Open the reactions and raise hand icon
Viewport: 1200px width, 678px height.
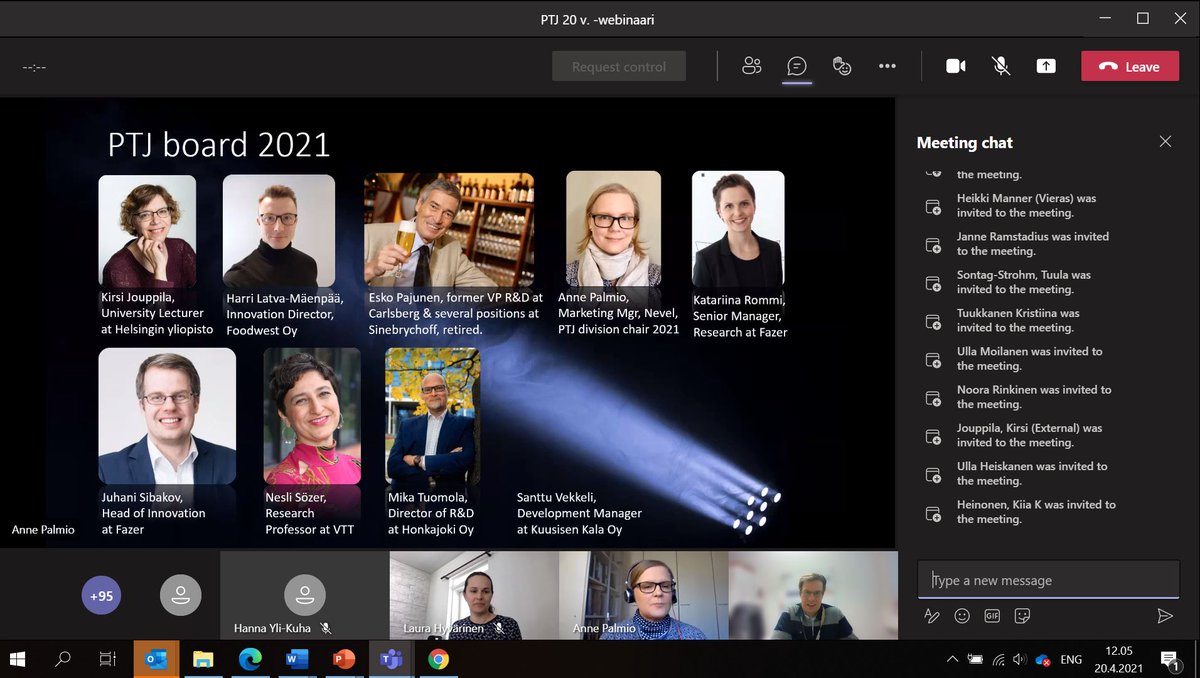tap(842, 66)
